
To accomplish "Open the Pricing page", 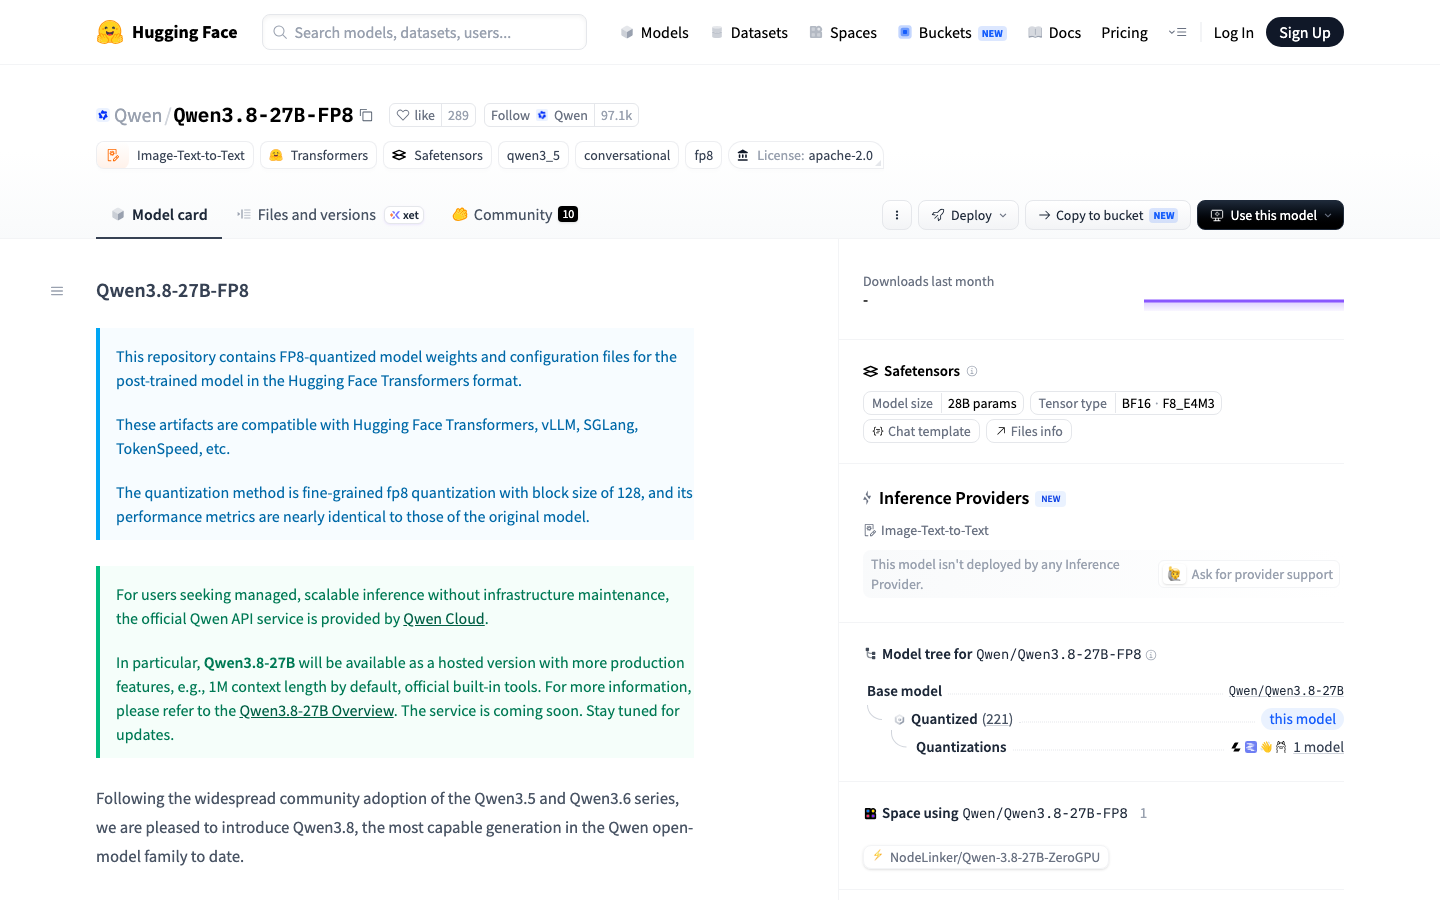I will pos(1124,32).
